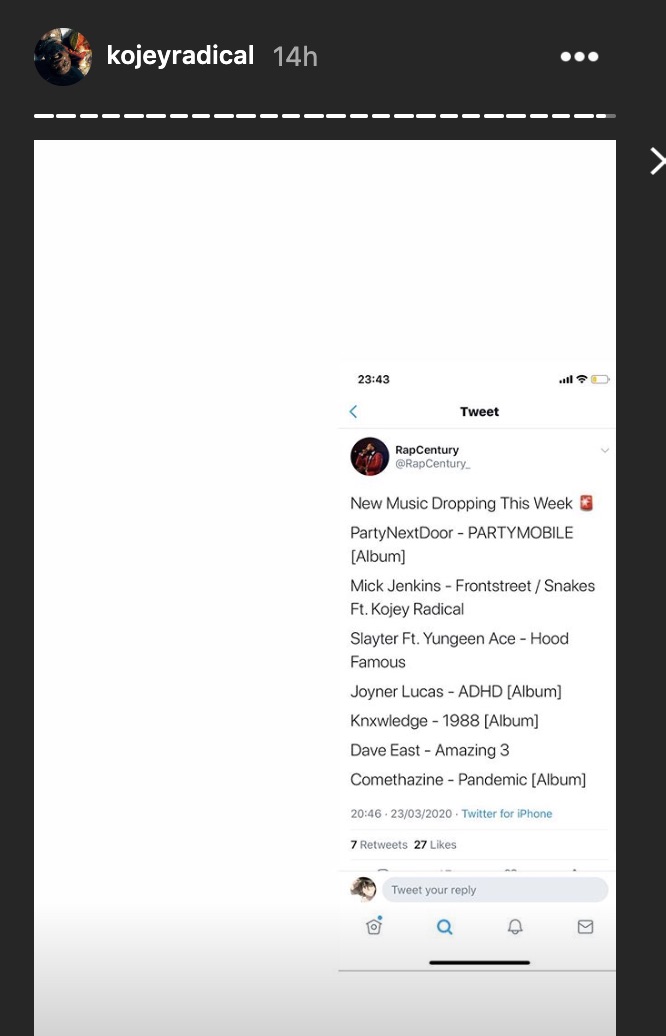Tap kojeyradical profile picture

pos(63,57)
